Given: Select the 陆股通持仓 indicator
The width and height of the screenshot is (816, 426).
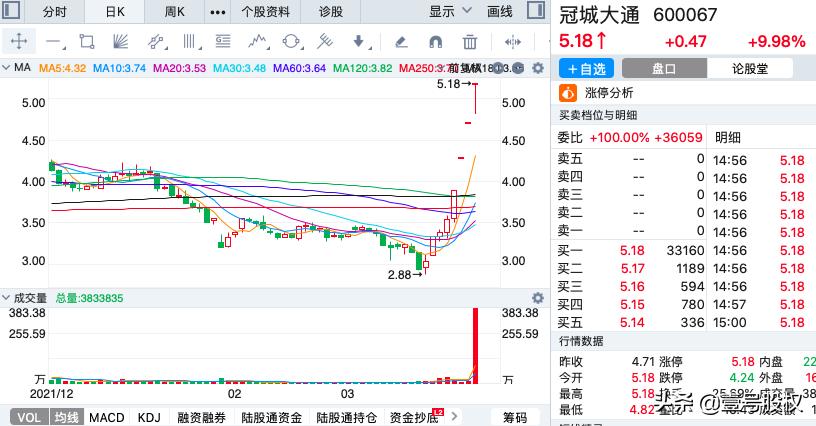Looking at the screenshot, I should click(x=347, y=417).
